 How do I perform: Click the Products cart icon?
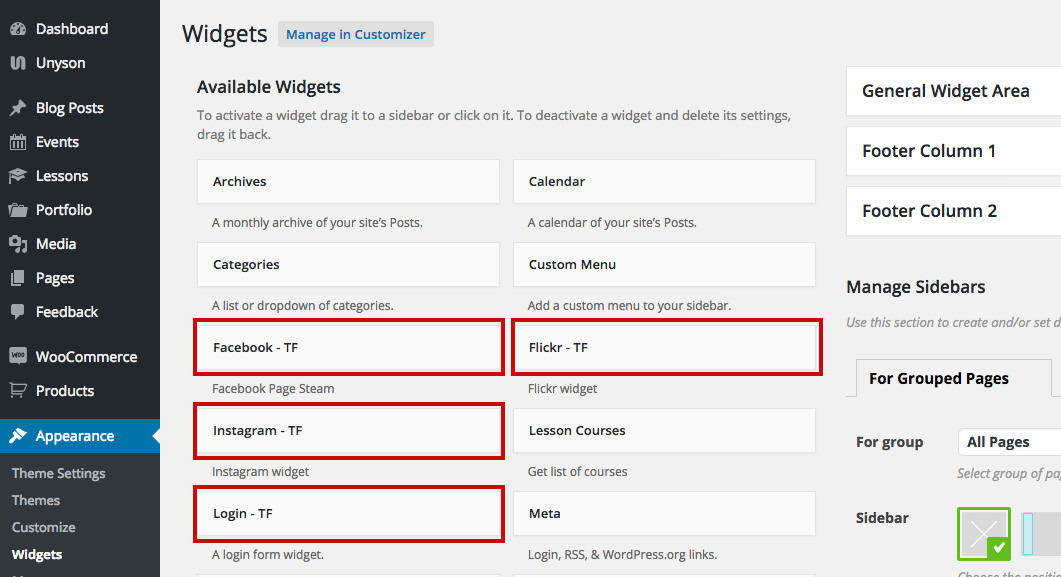pos(18,390)
